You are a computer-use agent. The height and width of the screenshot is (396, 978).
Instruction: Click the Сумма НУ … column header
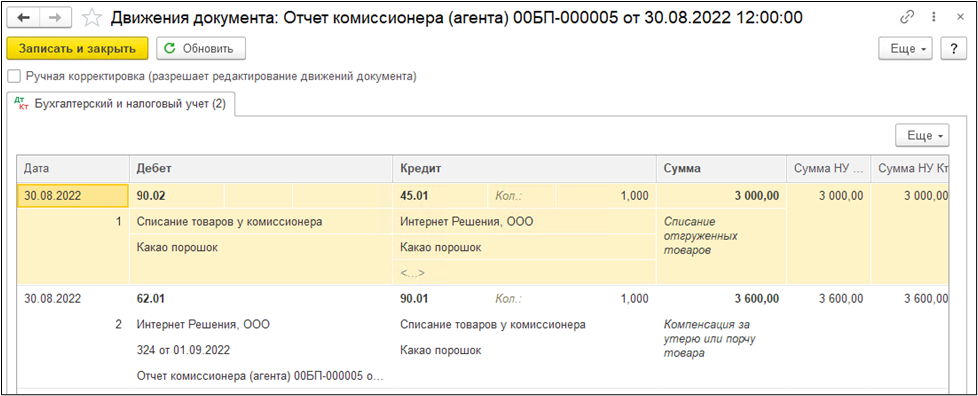click(x=828, y=168)
